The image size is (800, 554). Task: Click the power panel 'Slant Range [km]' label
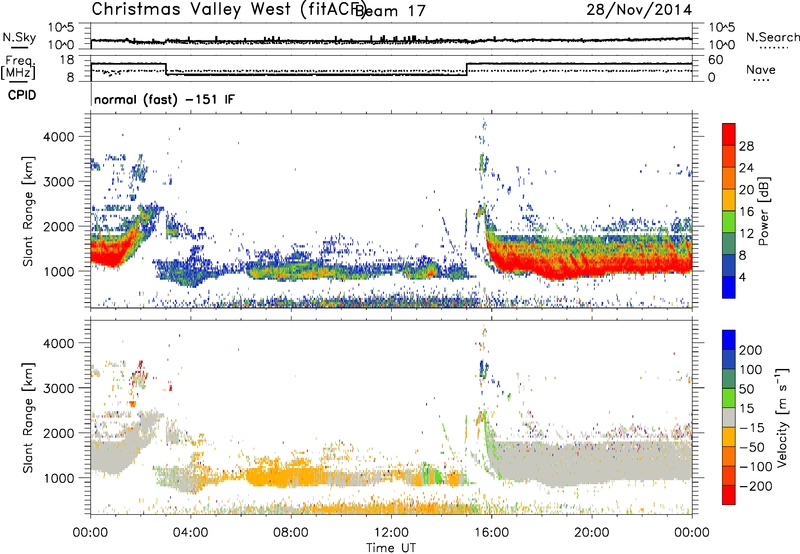tap(28, 211)
